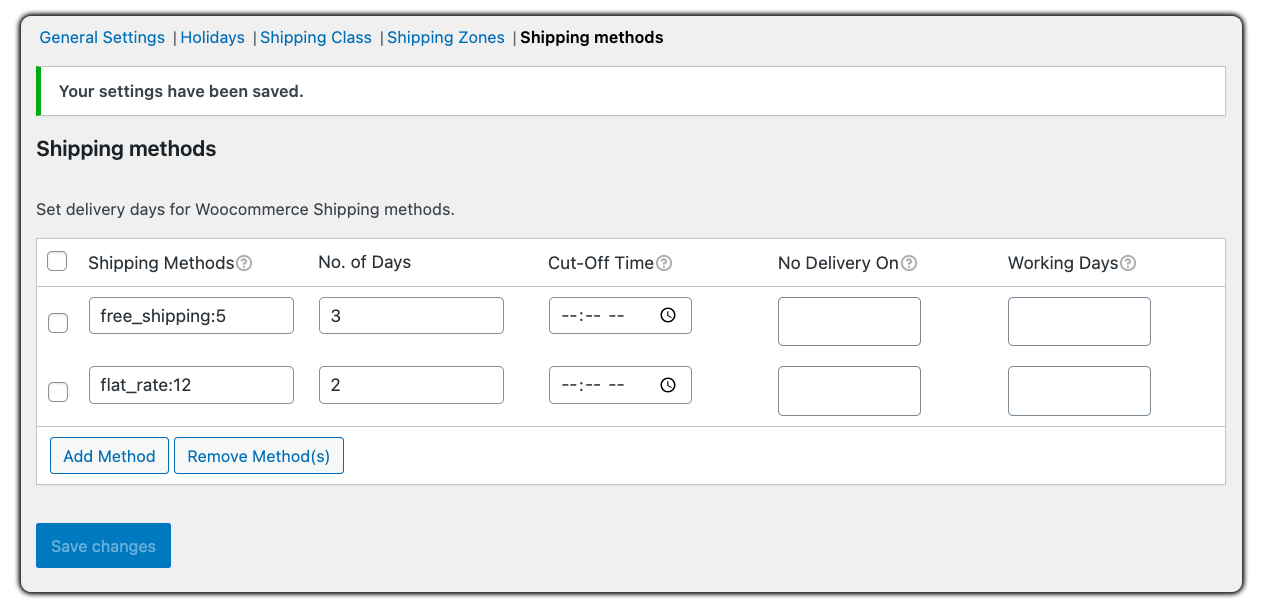Click No Delivery On box for flat_rate:12
The width and height of the screenshot is (1264, 608).
point(849,391)
